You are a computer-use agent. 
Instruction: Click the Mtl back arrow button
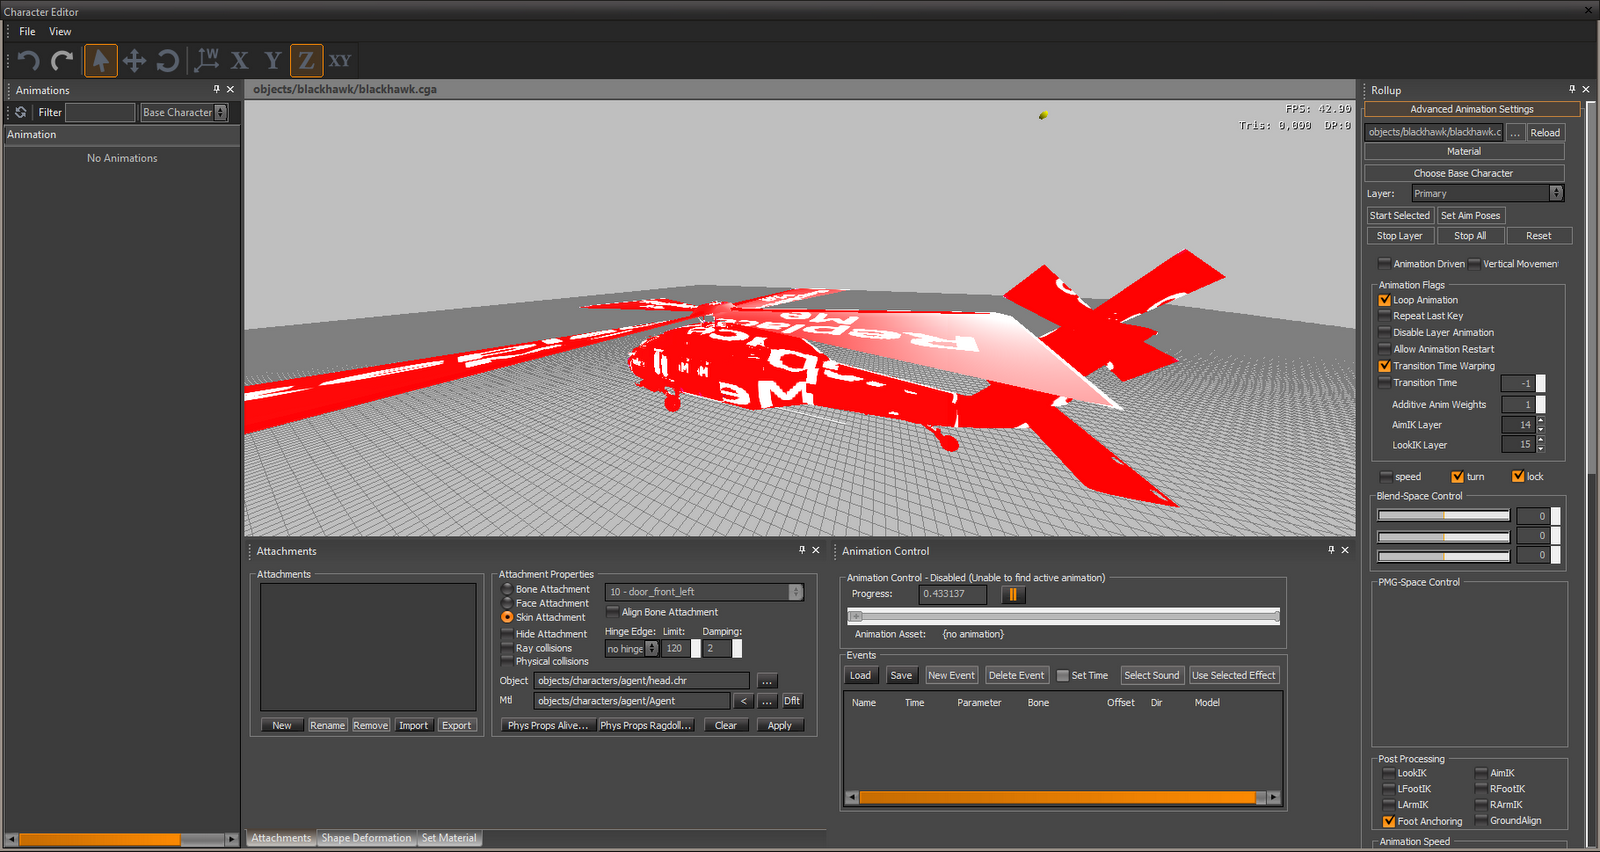click(x=743, y=701)
